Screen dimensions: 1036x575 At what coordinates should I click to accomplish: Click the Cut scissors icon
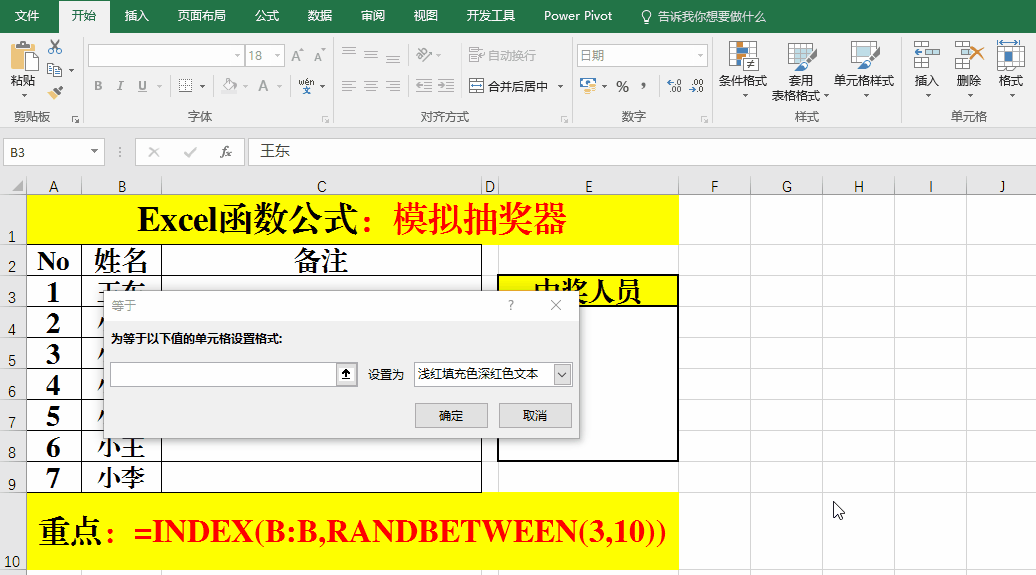click(x=55, y=47)
